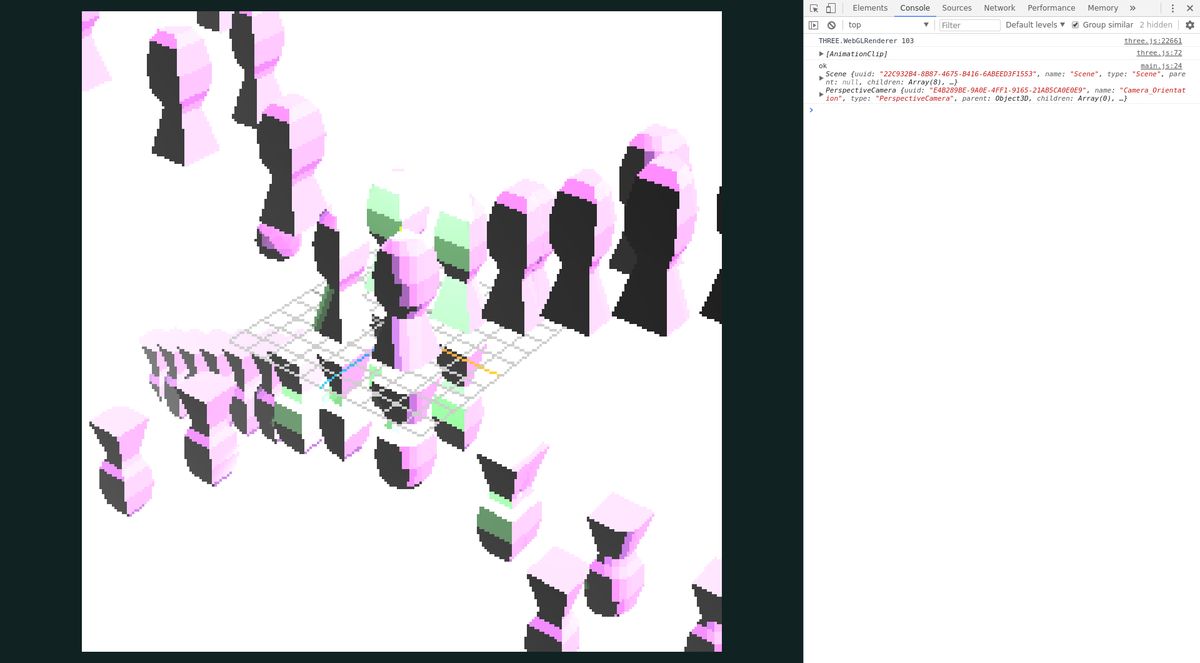Open the main.js:24 source link
1200x663 pixels.
point(1161,66)
